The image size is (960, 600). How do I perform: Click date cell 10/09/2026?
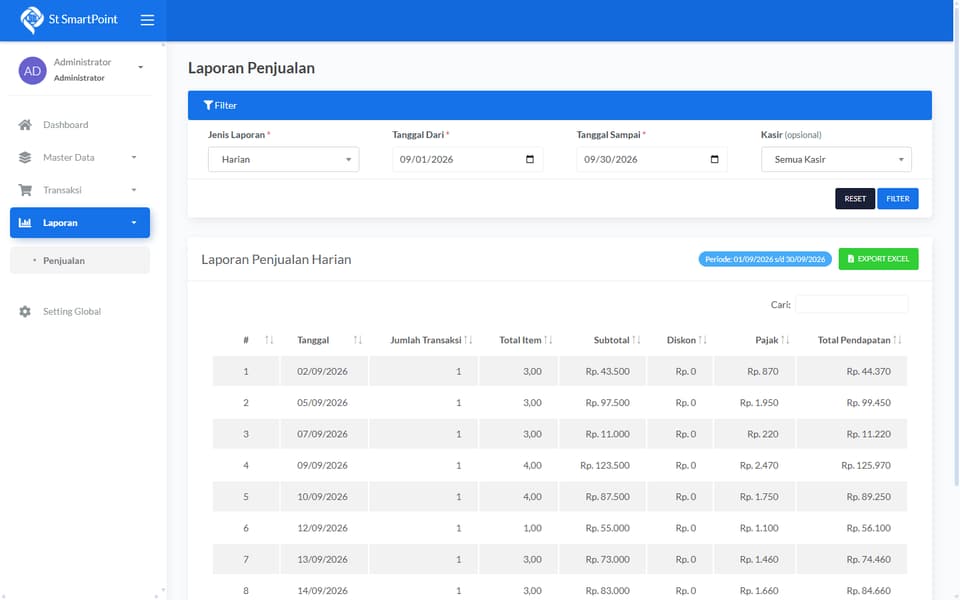(322, 497)
